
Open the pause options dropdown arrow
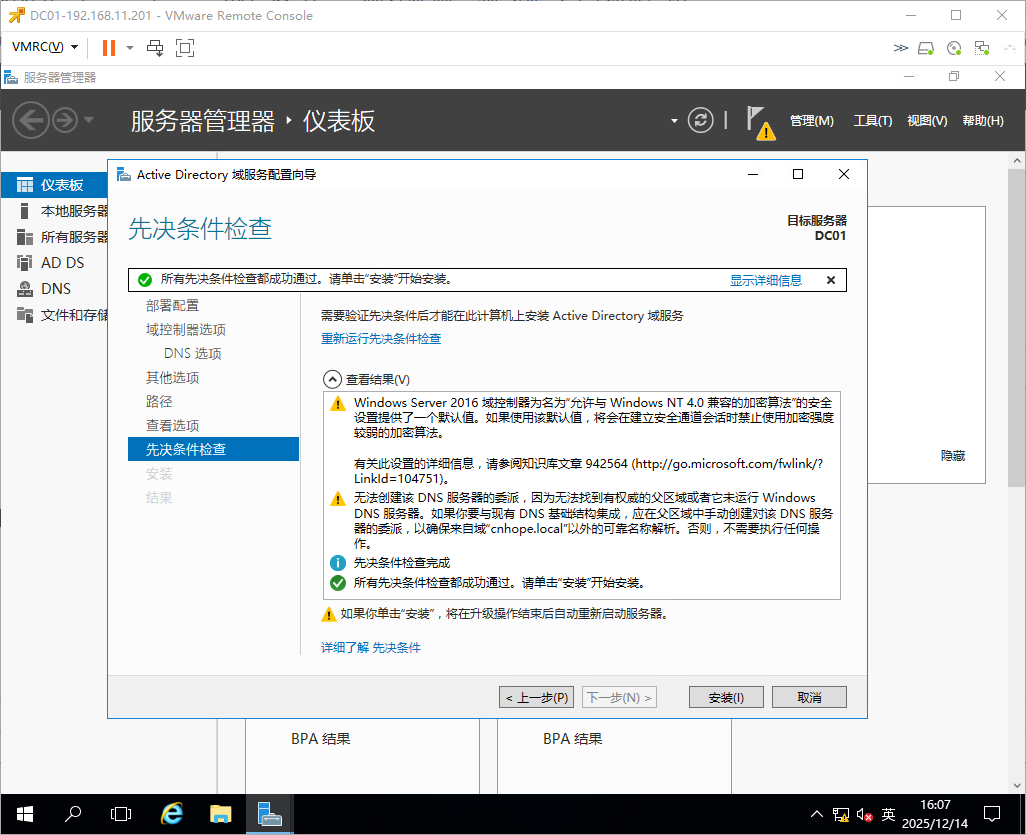coord(130,48)
